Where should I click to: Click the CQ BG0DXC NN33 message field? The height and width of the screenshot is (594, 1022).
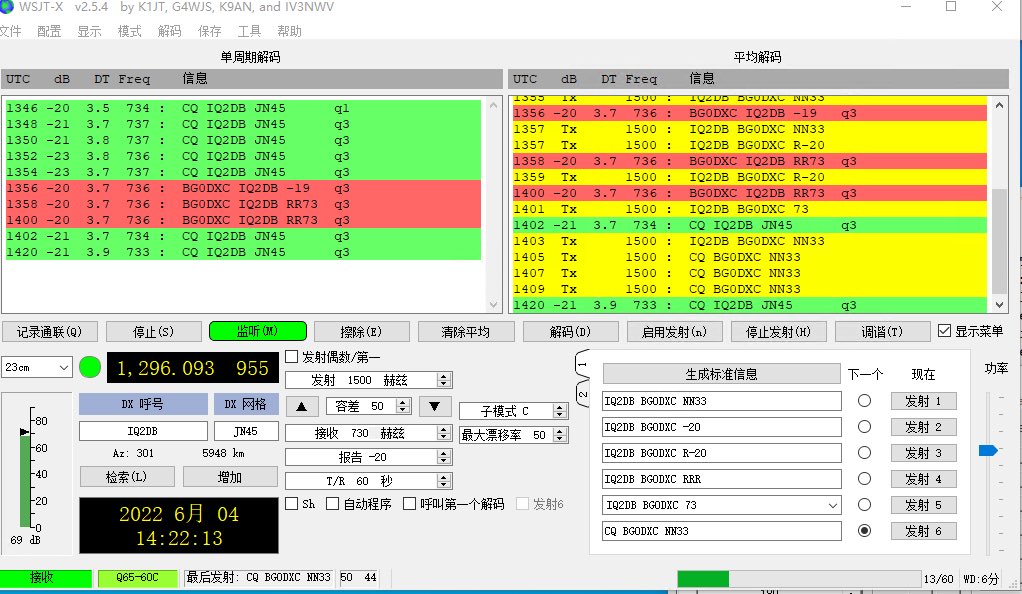[x=722, y=531]
